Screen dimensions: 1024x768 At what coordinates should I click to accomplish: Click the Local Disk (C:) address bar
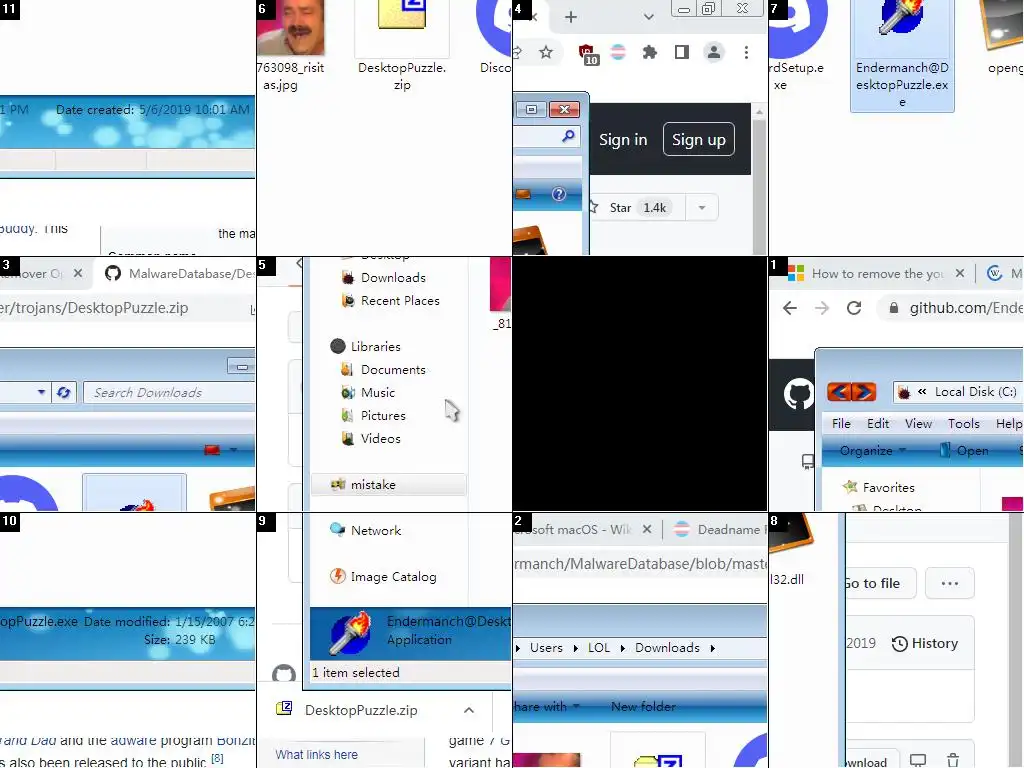point(957,392)
